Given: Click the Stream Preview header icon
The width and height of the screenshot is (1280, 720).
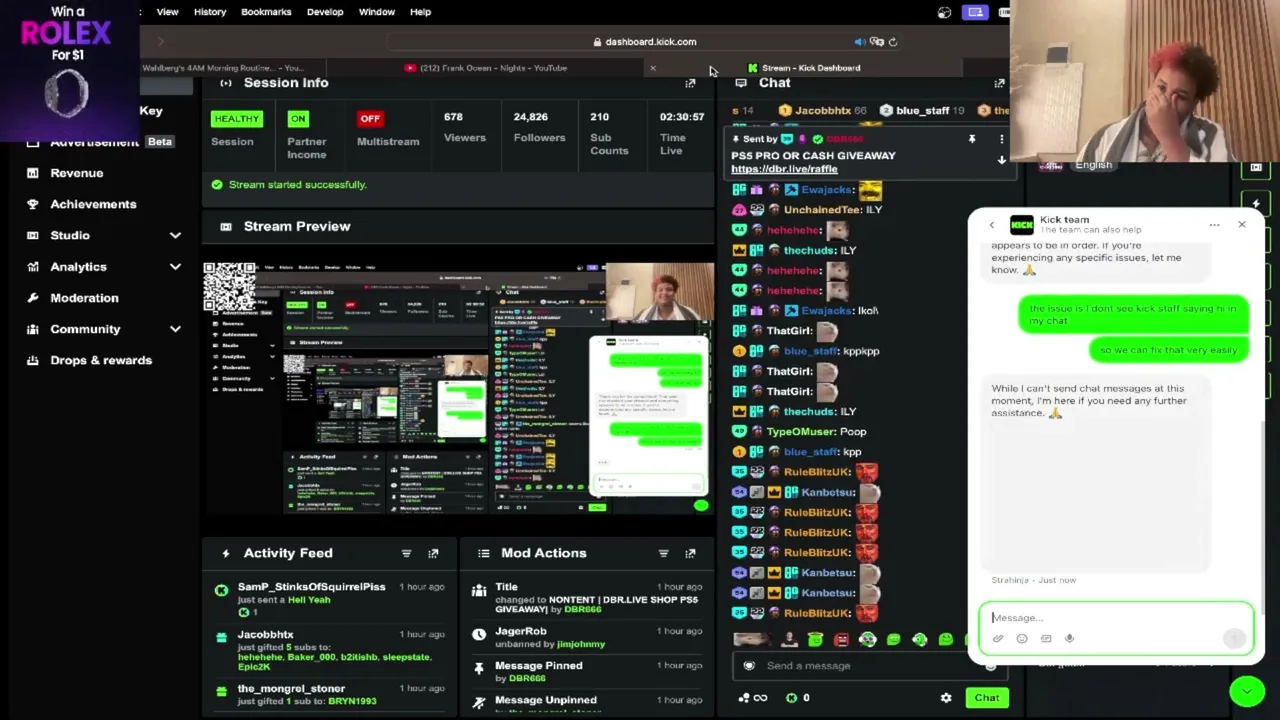Looking at the screenshot, I should 226,227.
